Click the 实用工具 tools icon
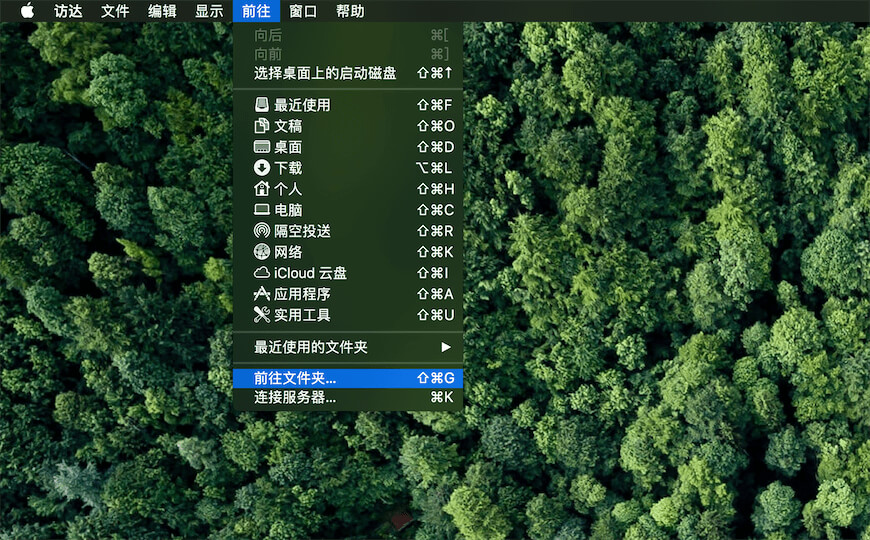The width and height of the screenshot is (870, 540). click(x=261, y=315)
